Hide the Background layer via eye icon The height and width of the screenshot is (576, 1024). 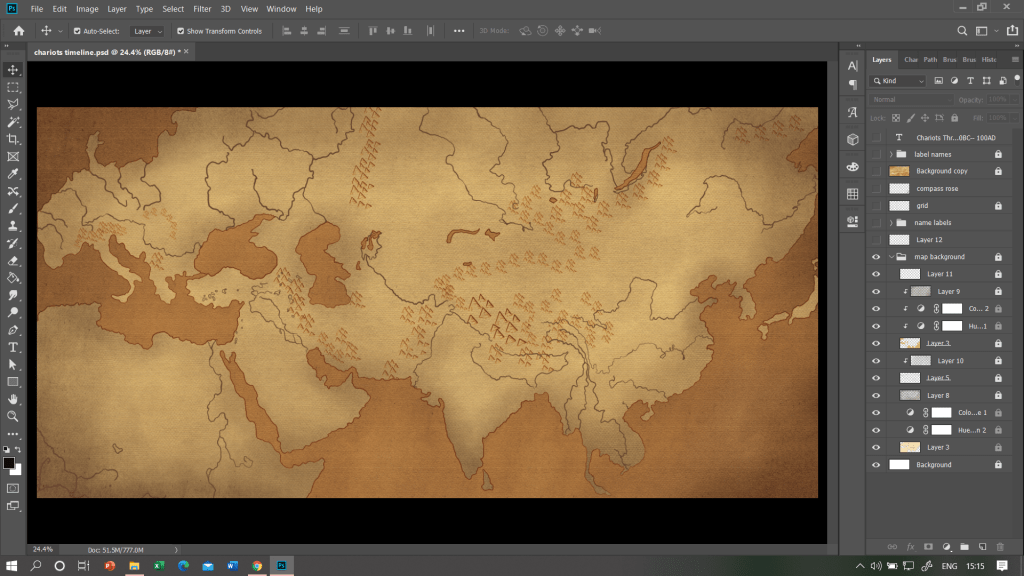pos(877,465)
